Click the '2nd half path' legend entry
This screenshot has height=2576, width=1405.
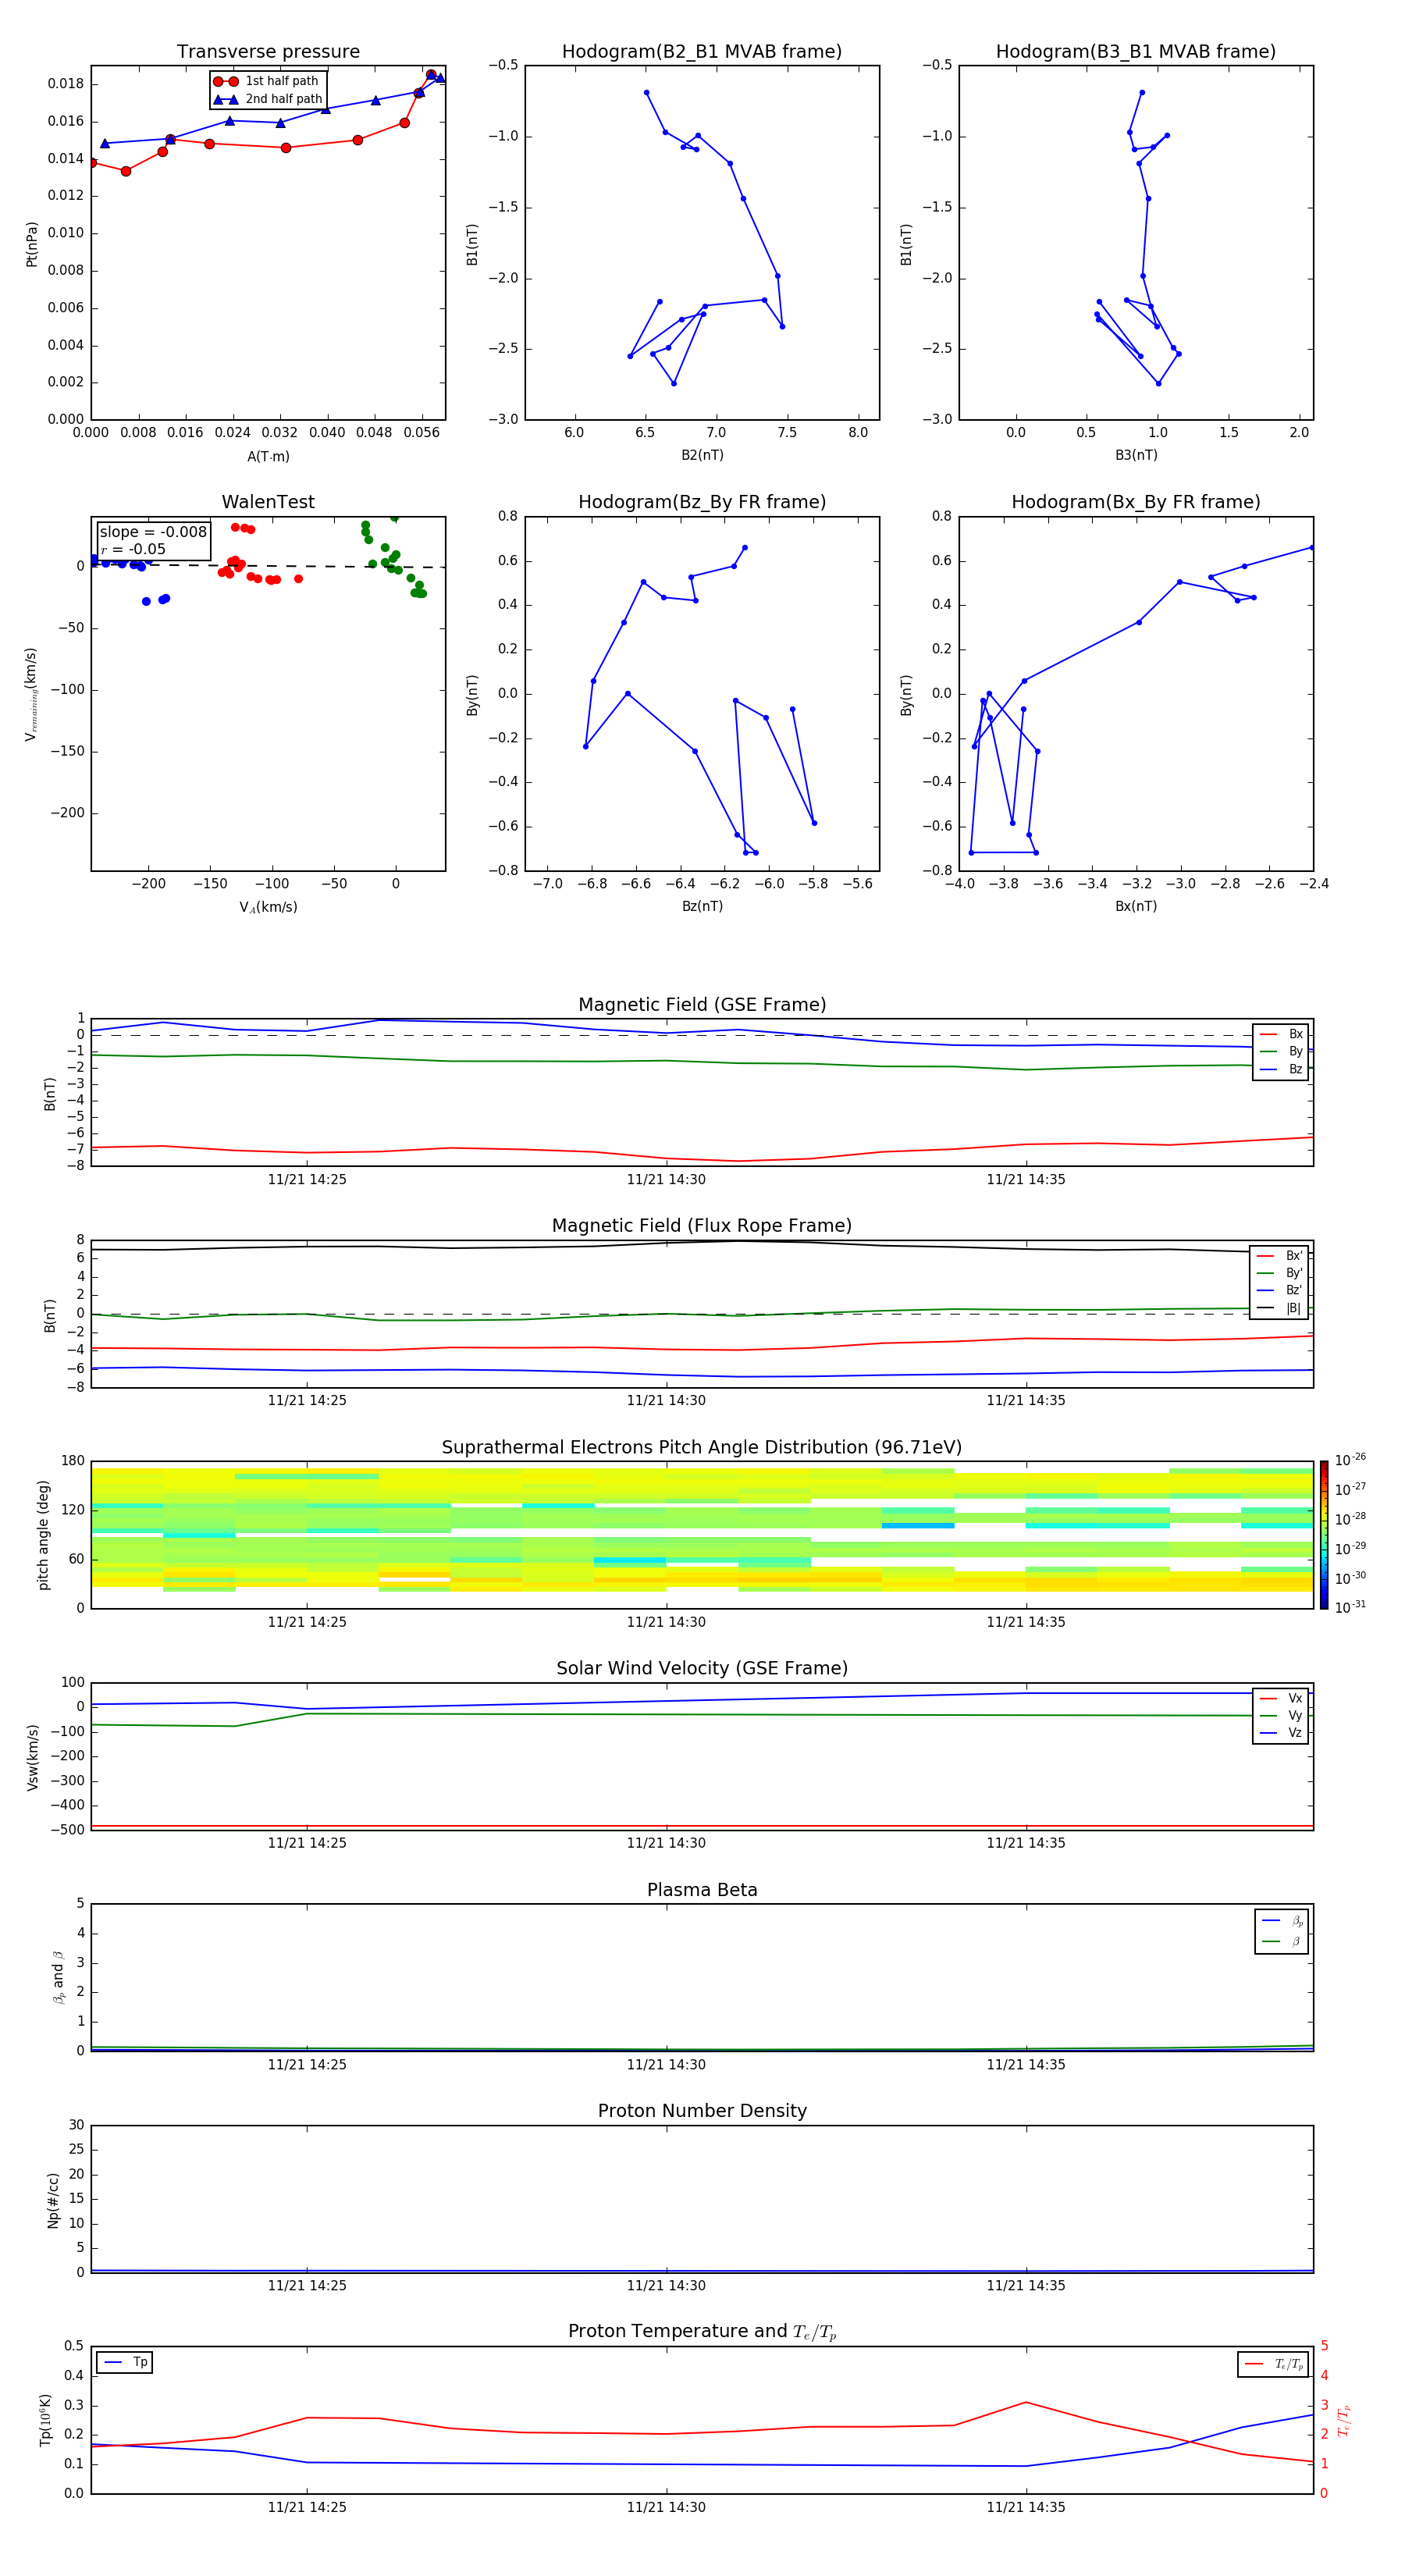point(268,99)
